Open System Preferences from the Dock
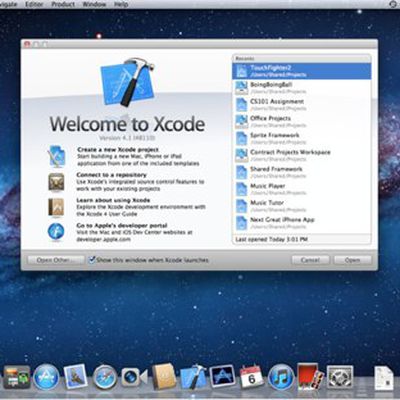This screenshot has width=400, height=400. [340, 378]
